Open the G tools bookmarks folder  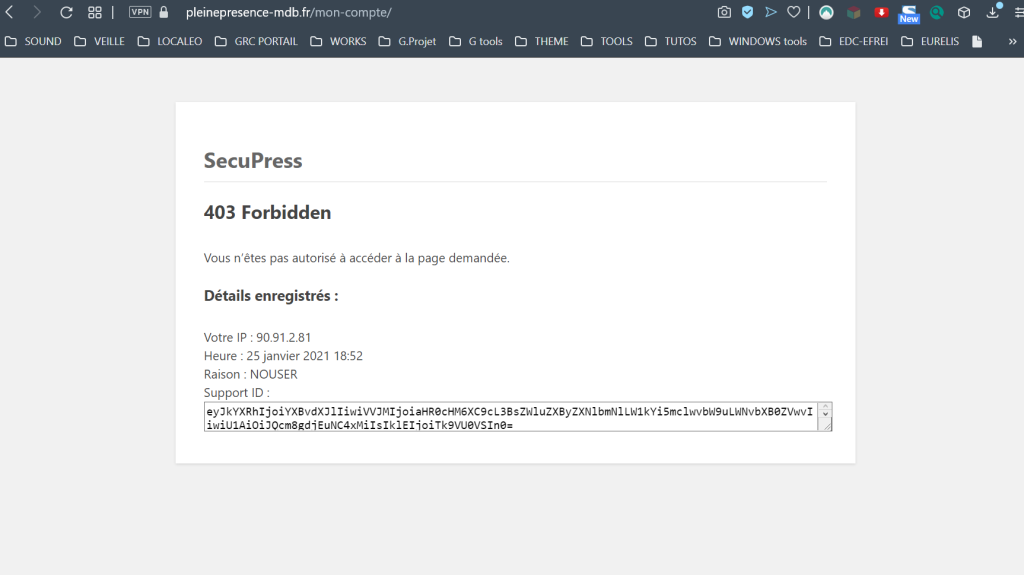click(476, 41)
